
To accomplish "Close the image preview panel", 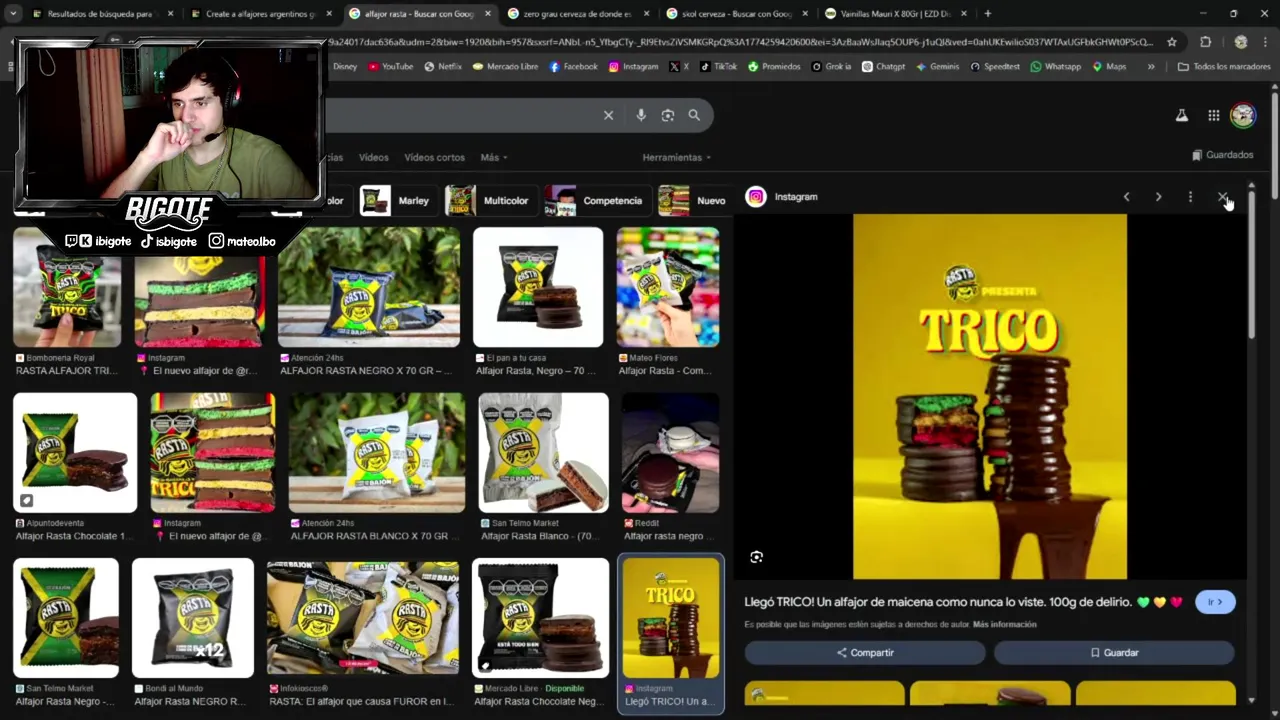I will tap(1222, 197).
